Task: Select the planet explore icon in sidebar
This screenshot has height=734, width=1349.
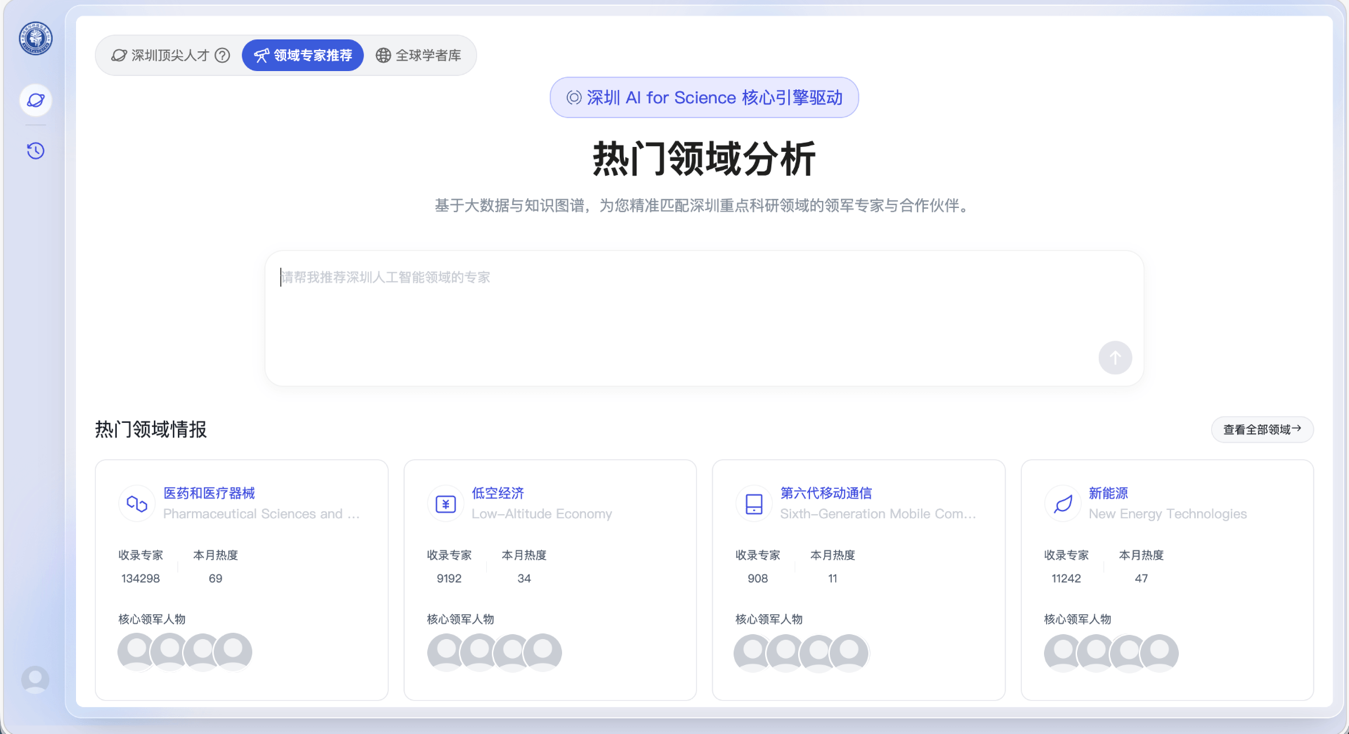Action: tap(36, 100)
